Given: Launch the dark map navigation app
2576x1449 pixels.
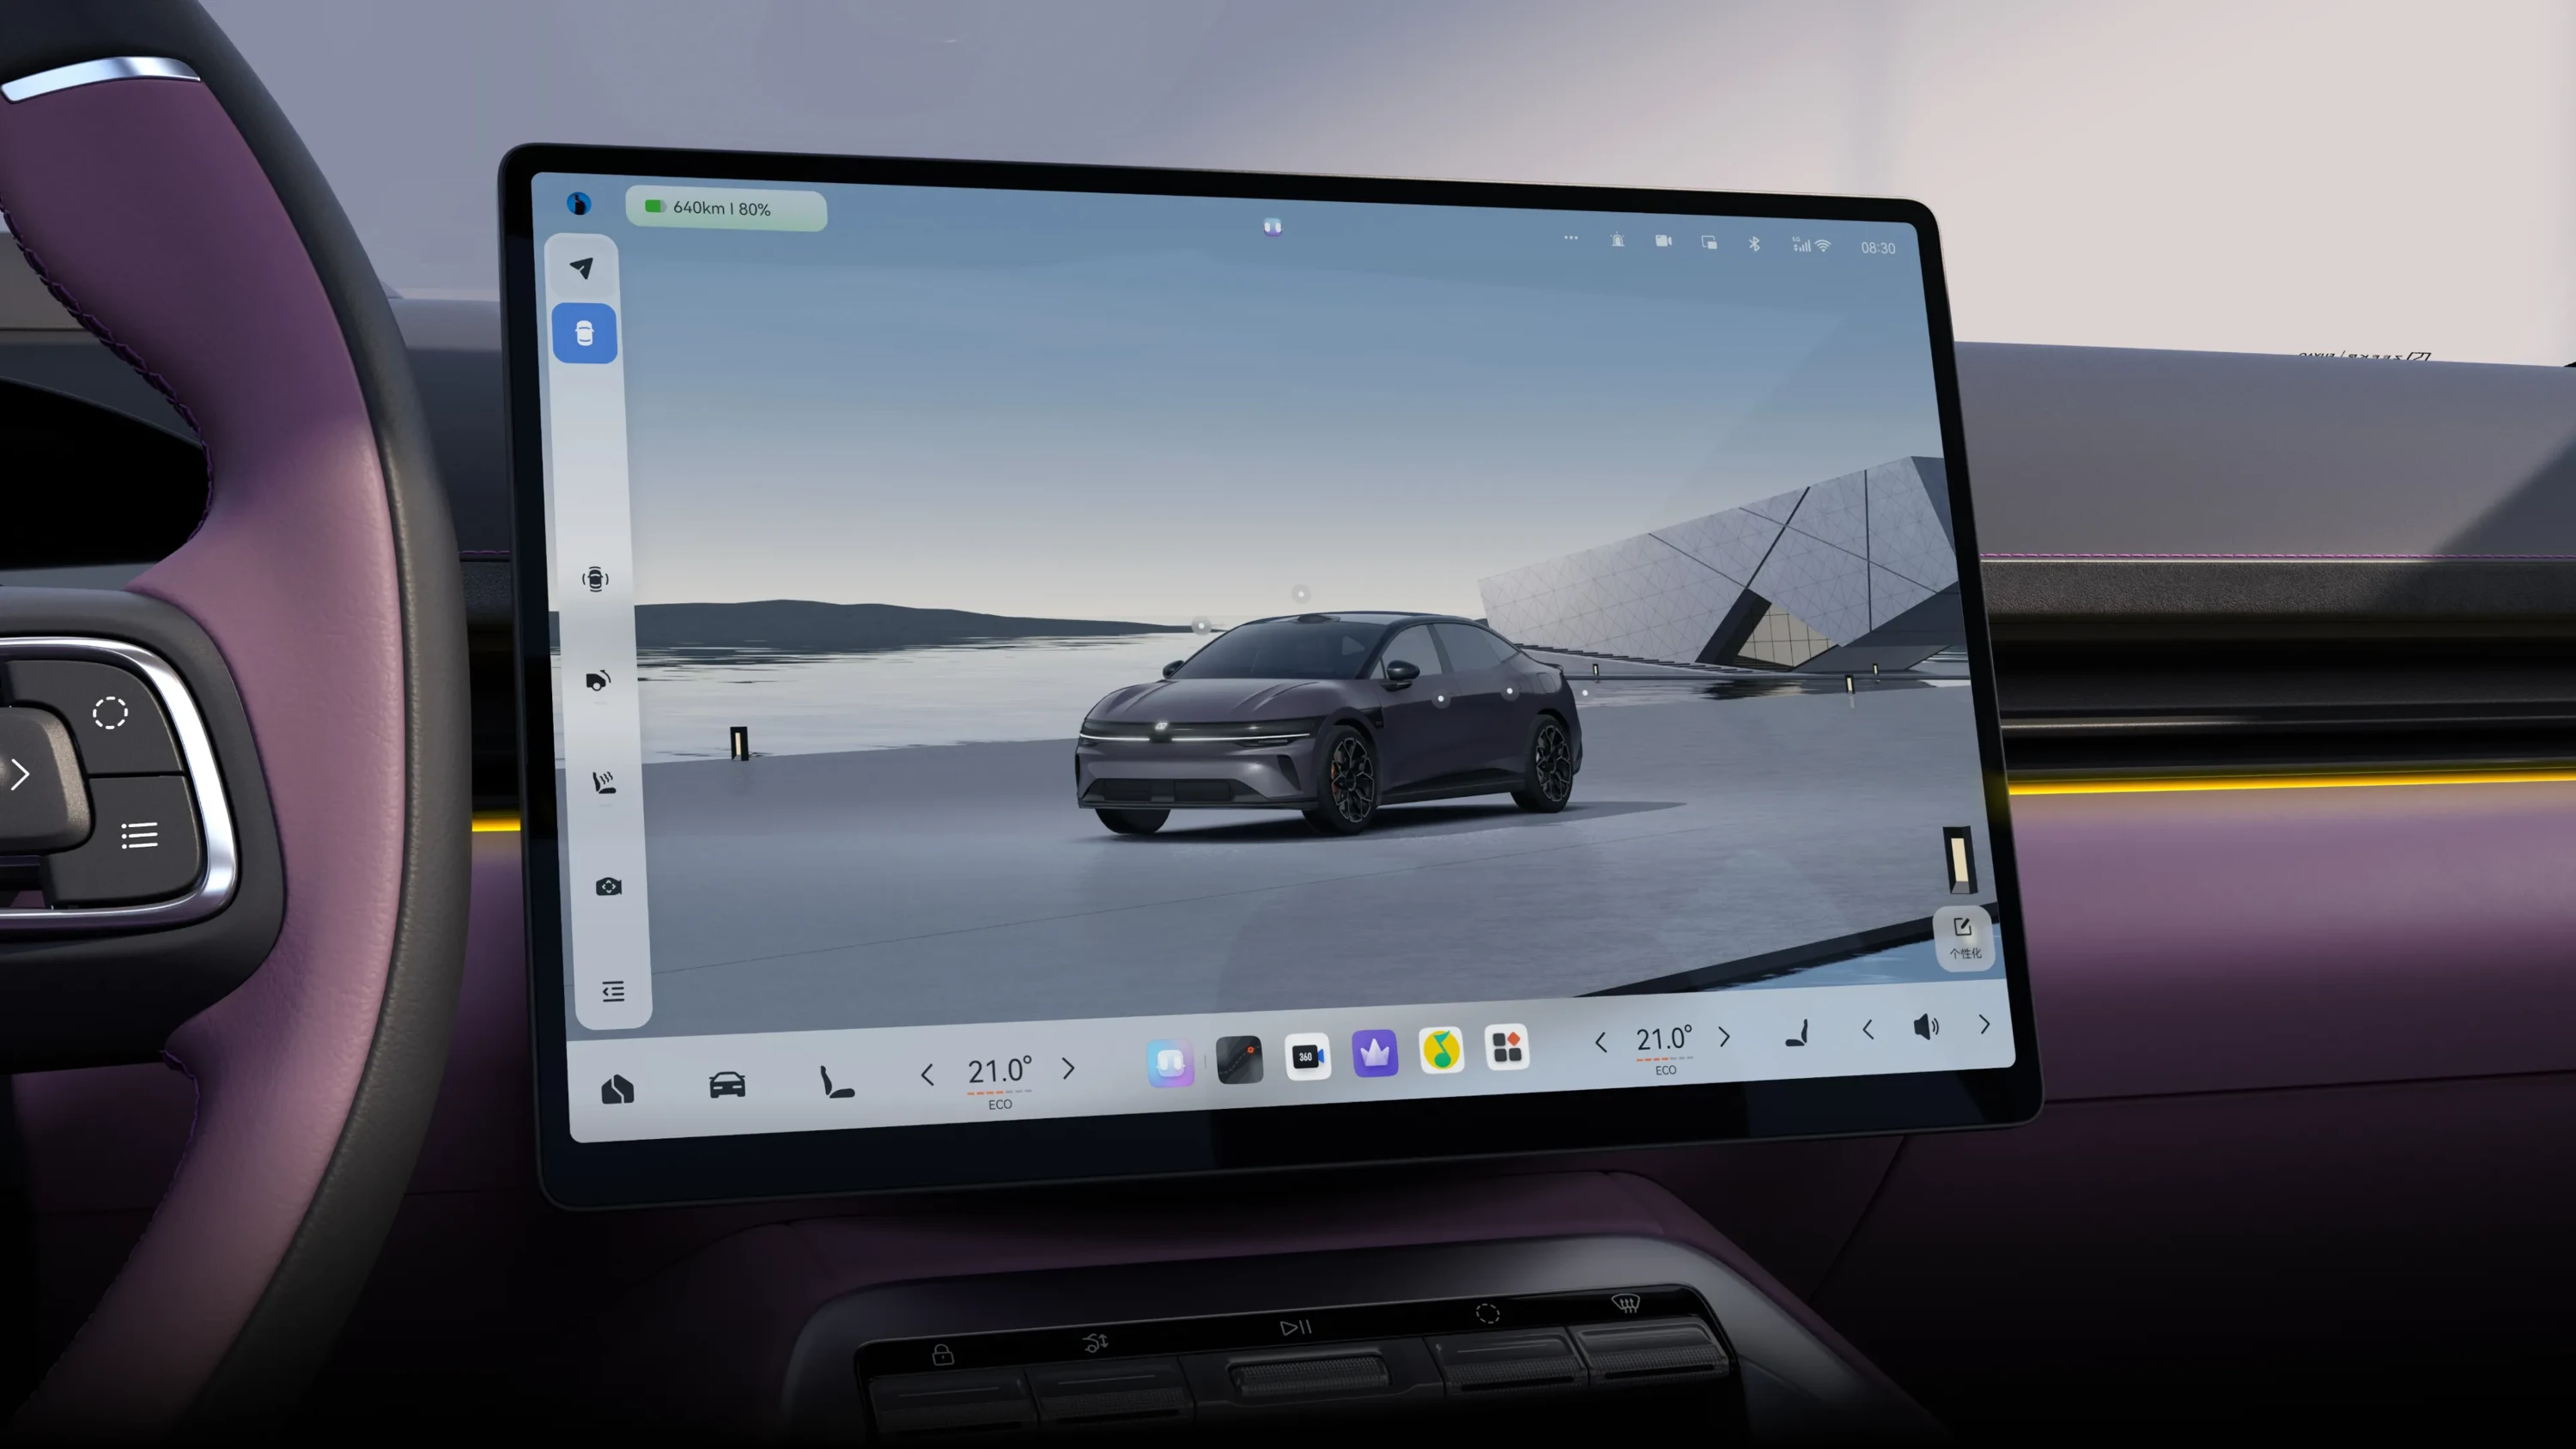Looking at the screenshot, I should pos(1239,1059).
